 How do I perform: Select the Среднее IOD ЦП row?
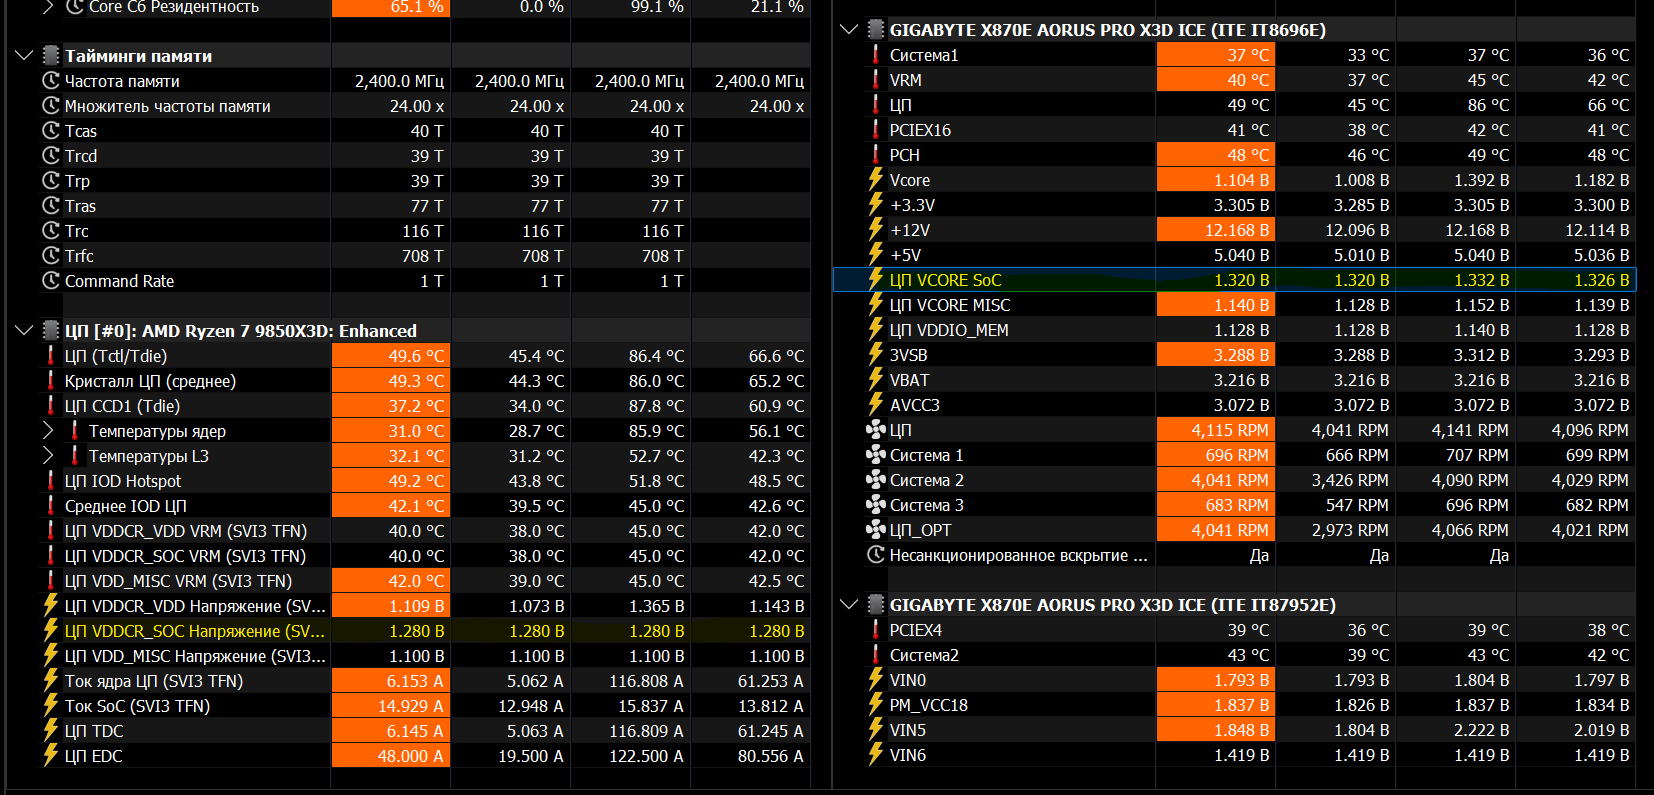tap(424, 506)
